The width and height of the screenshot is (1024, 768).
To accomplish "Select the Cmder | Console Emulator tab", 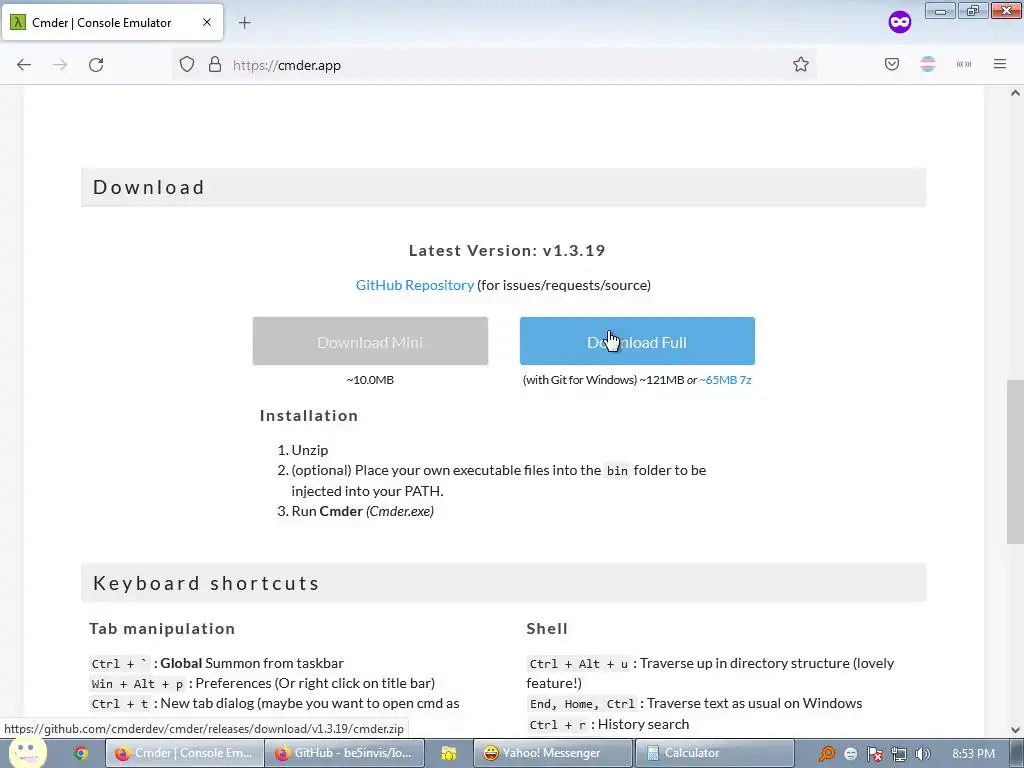I will point(112,22).
